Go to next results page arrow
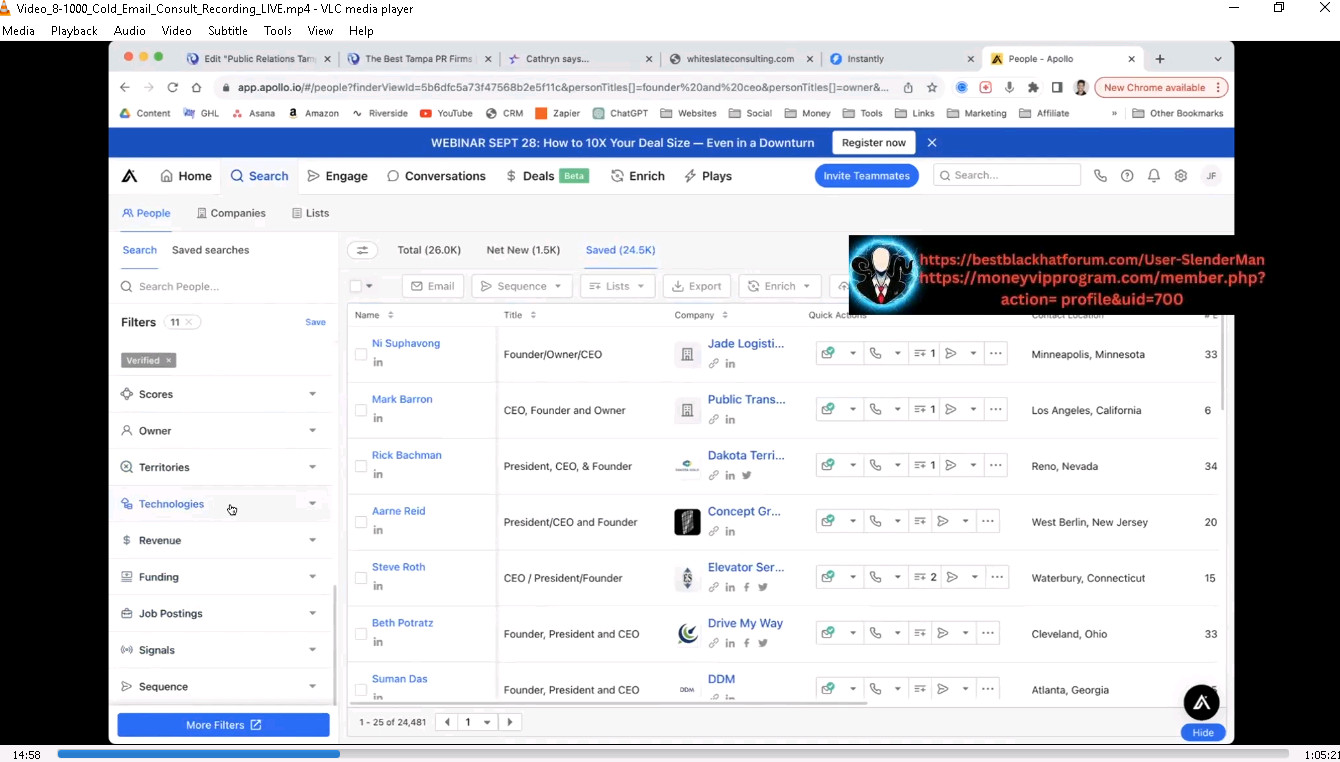 point(510,722)
